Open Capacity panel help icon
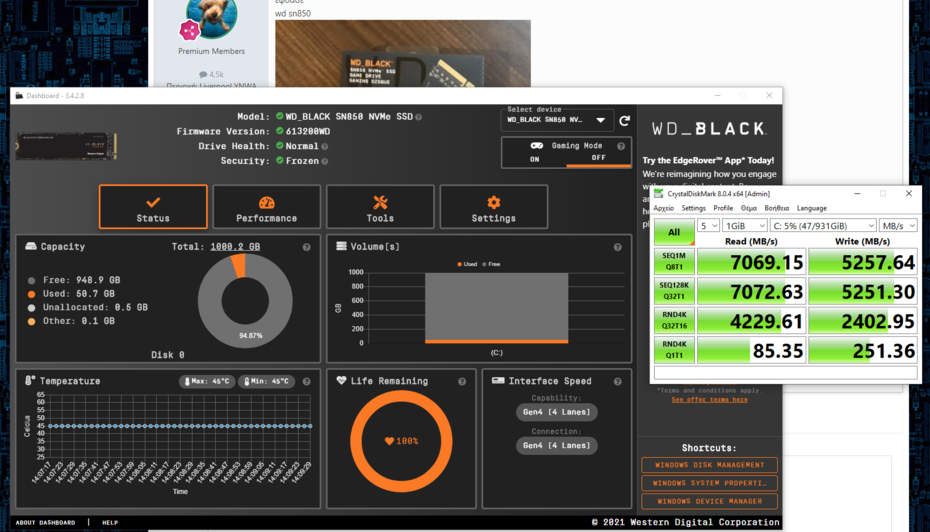The width and height of the screenshot is (930, 532). pos(307,247)
